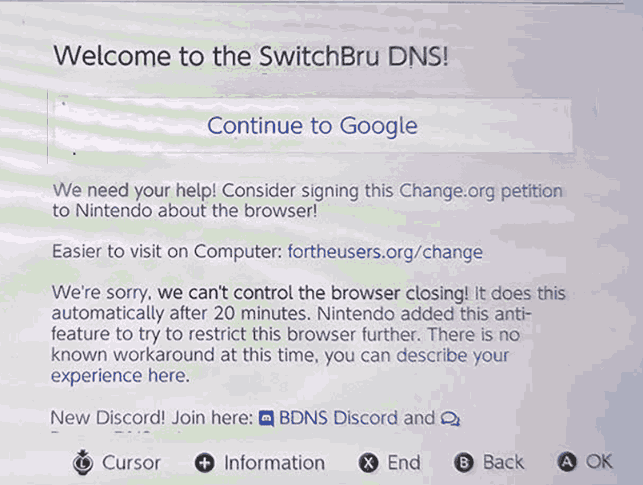
Task: Tap the B icon beside Back
Action: click(x=463, y=462)
